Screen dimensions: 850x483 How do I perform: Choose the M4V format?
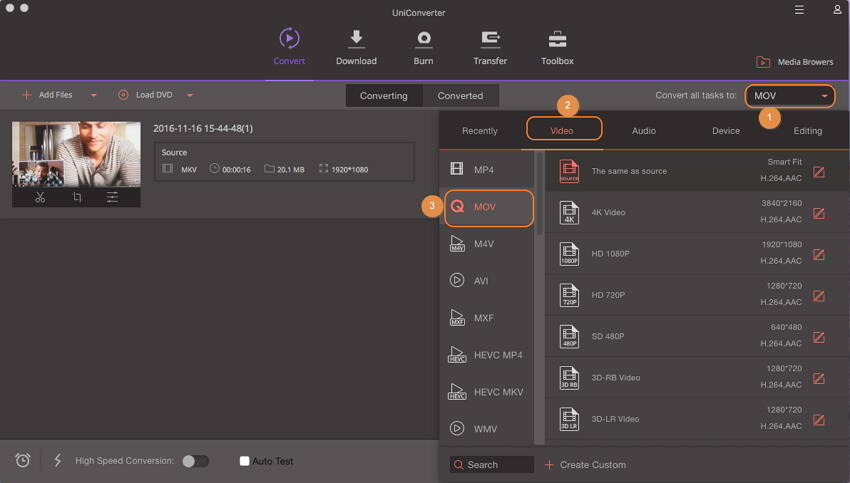(x=488, y=244)
